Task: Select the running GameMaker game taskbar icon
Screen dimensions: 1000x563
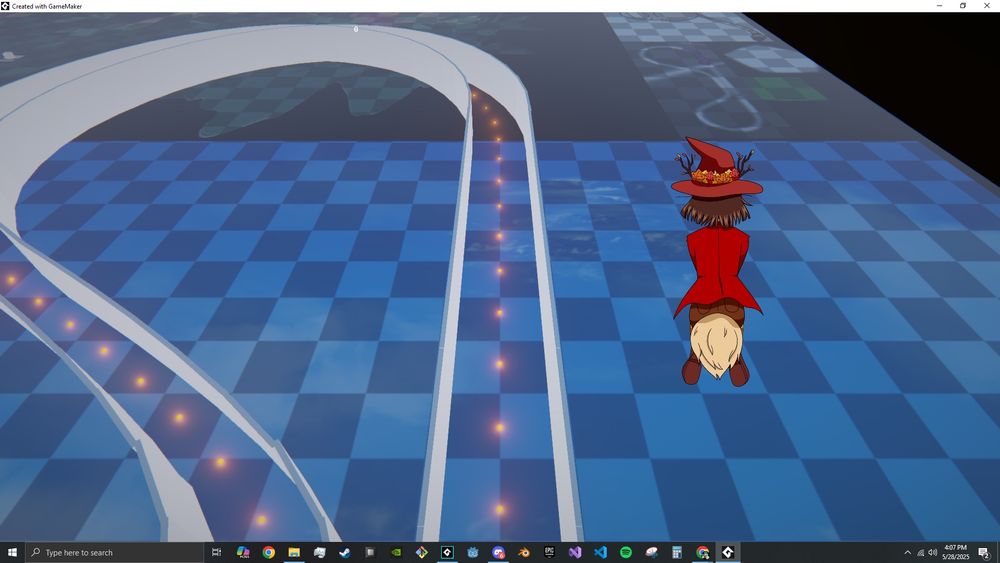Action: (x=728, y=552)
